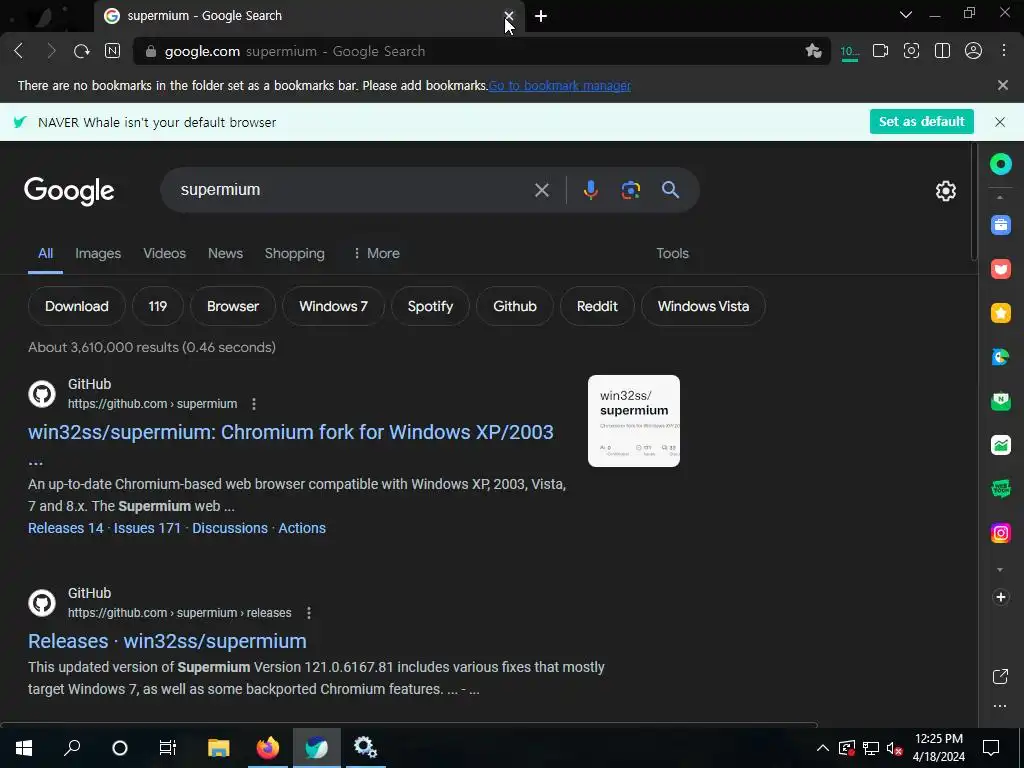Switch to the News tab
The height and width of the screenshot is (768, 1024).
coord(225,253)
